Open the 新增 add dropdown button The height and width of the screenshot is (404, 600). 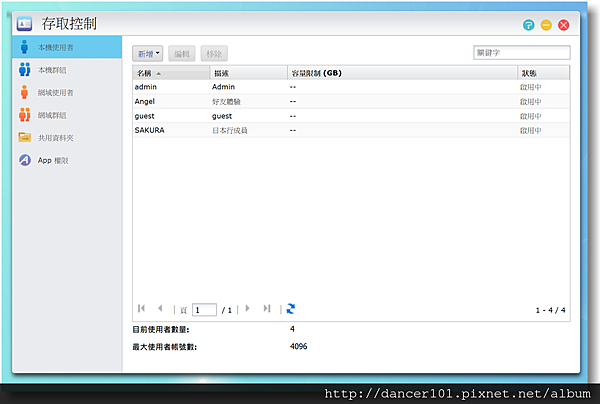[x=148, y=54]
